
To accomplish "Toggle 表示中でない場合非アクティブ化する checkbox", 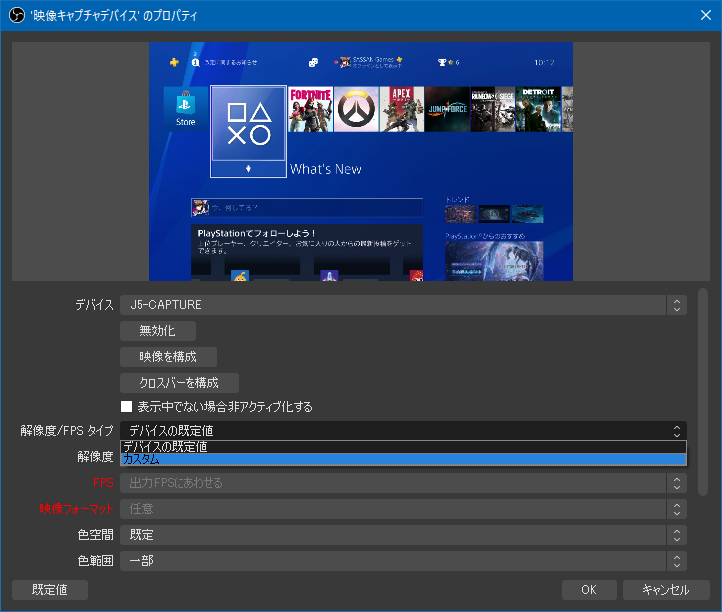I will [127, 407].
